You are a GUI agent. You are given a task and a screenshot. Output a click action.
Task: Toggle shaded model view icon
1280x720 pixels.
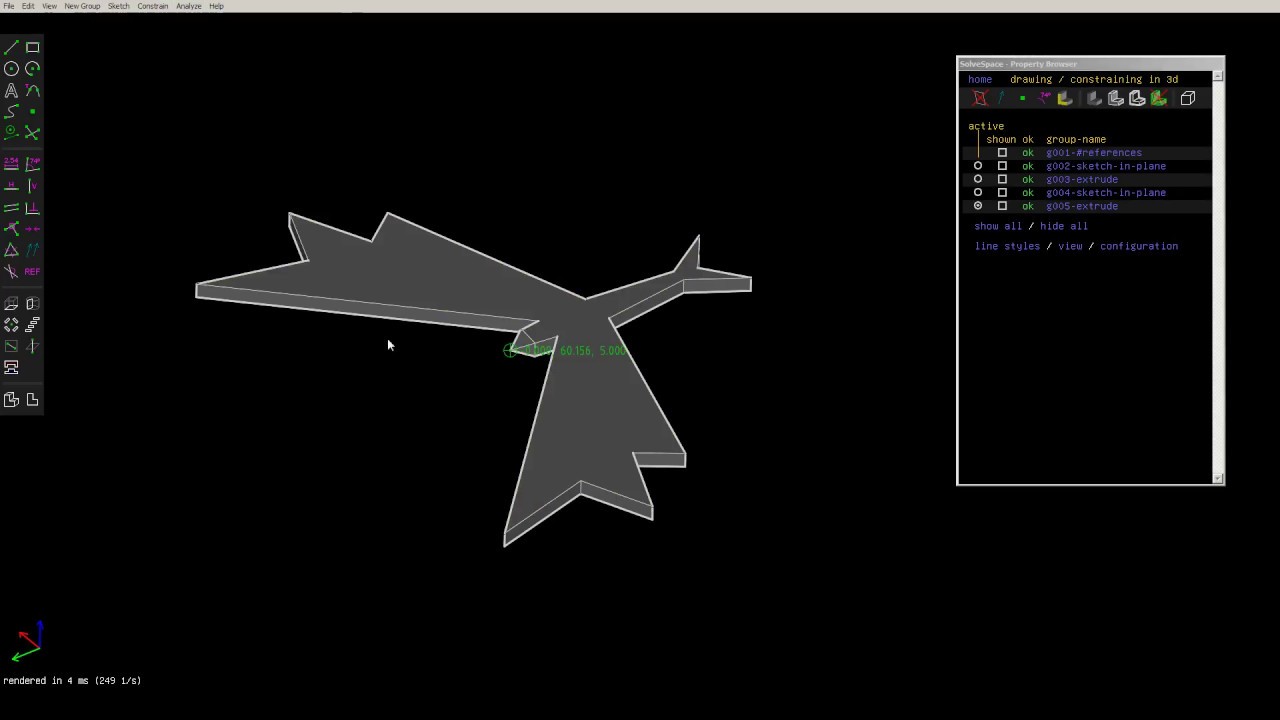(x=1094, y=98)
